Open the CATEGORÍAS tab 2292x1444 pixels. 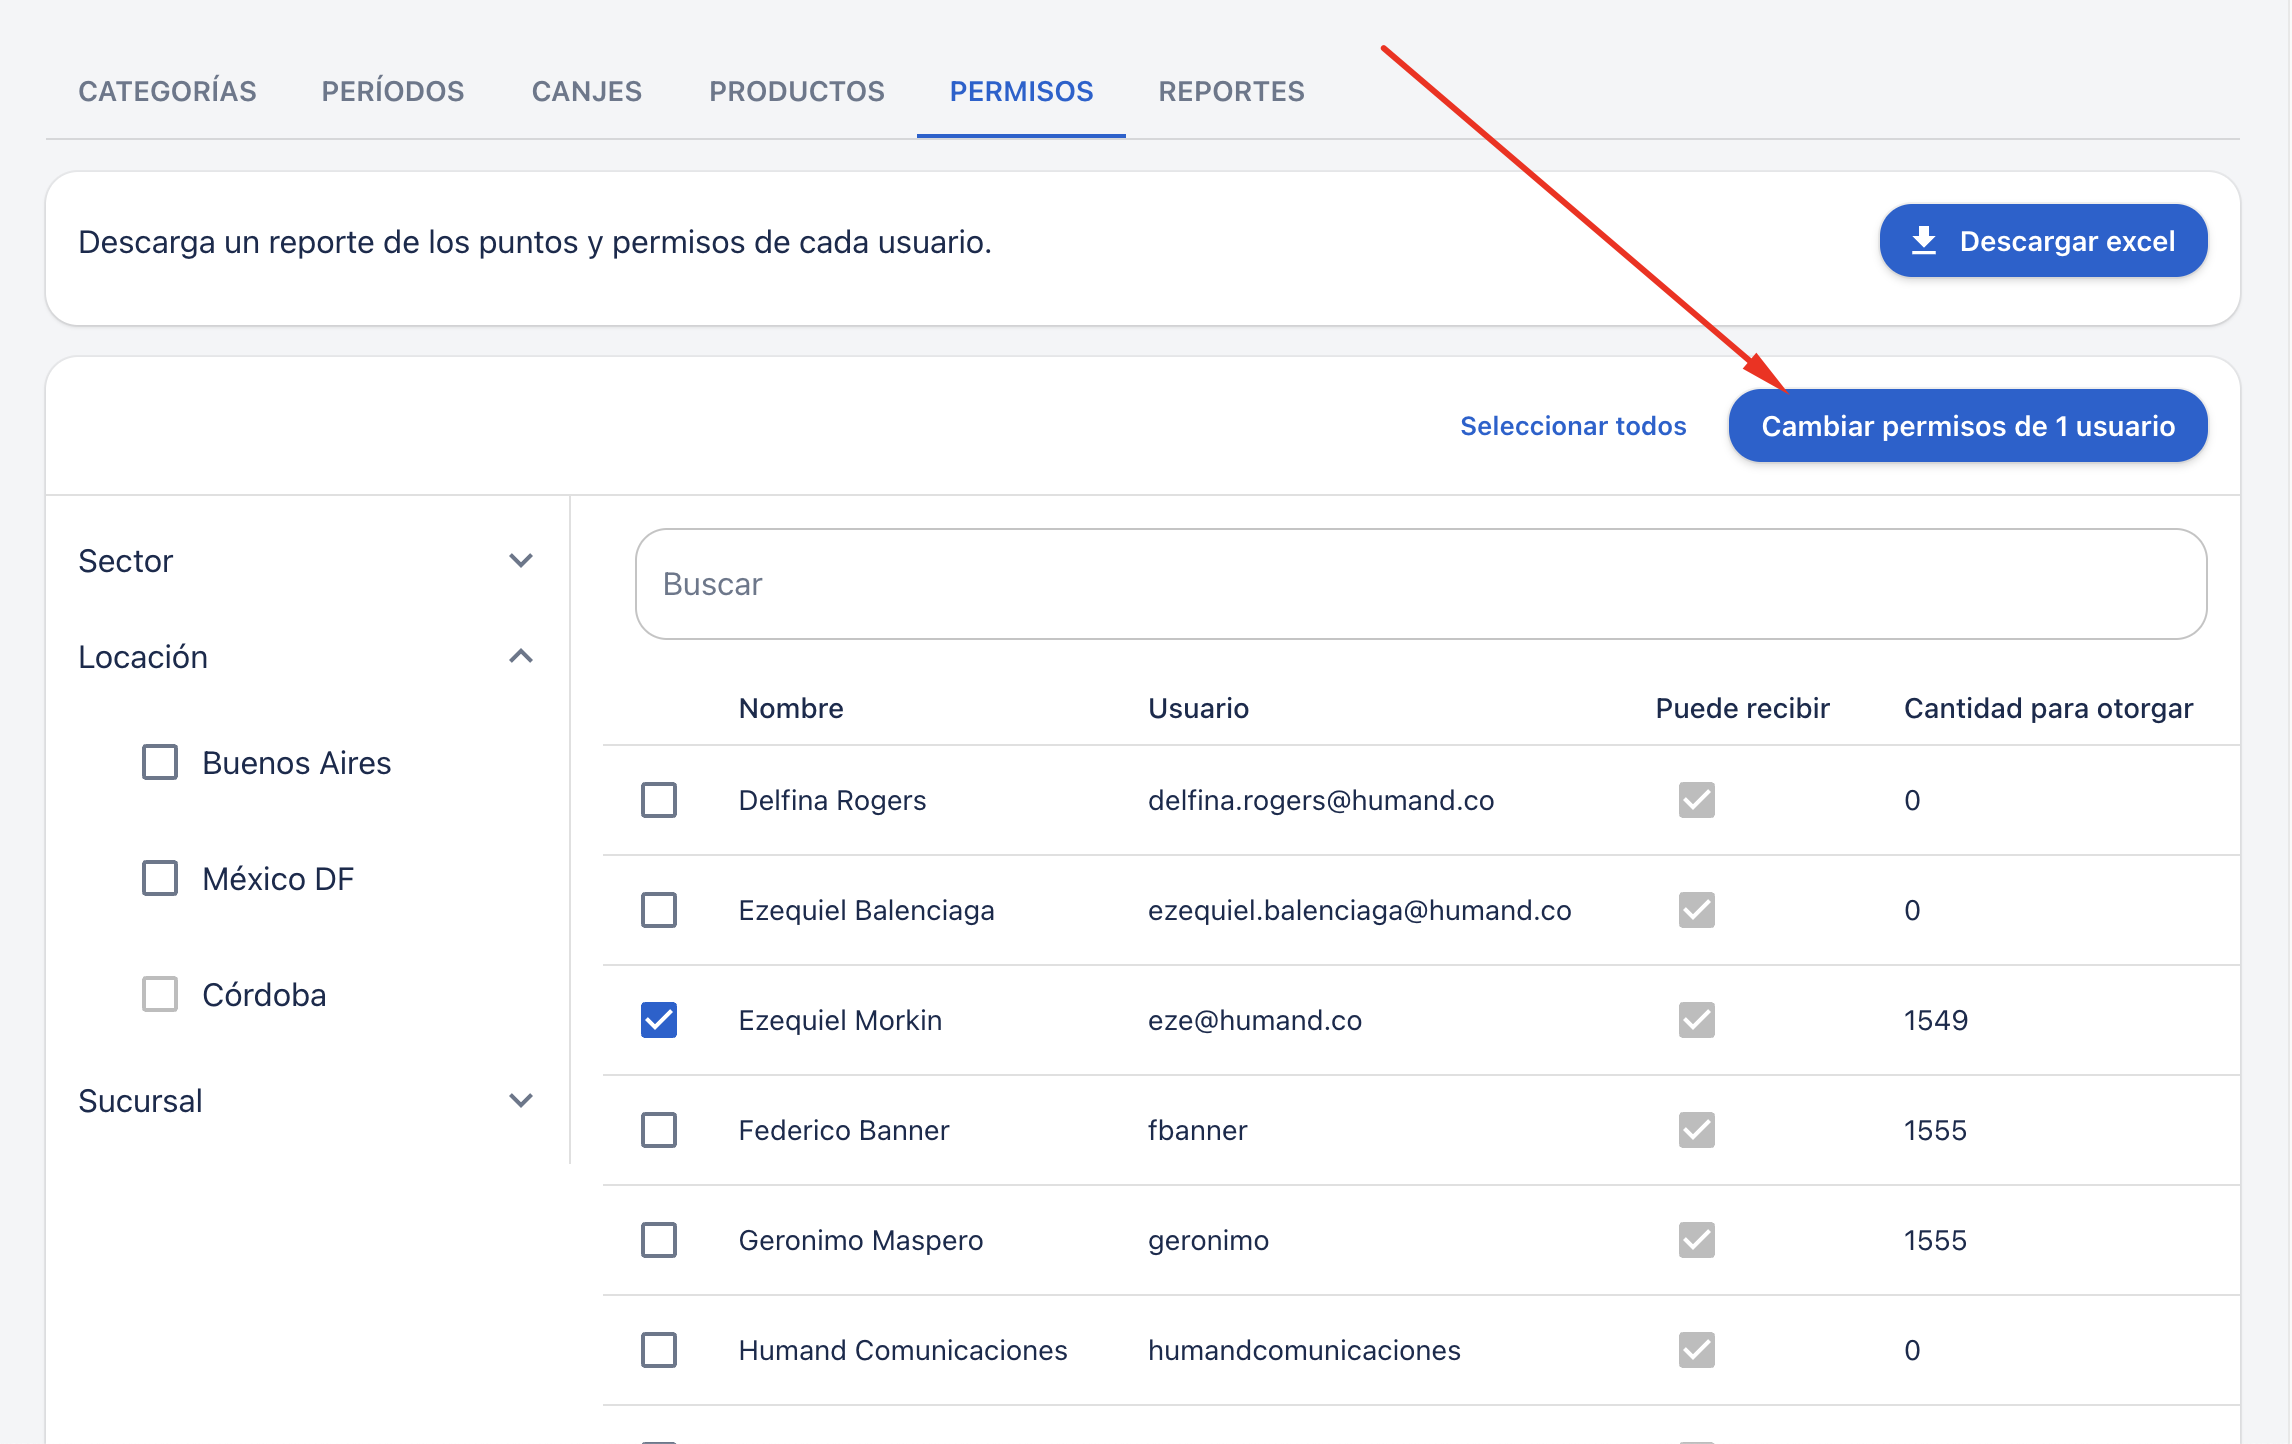pyautogui.click(x=167, y=91)
